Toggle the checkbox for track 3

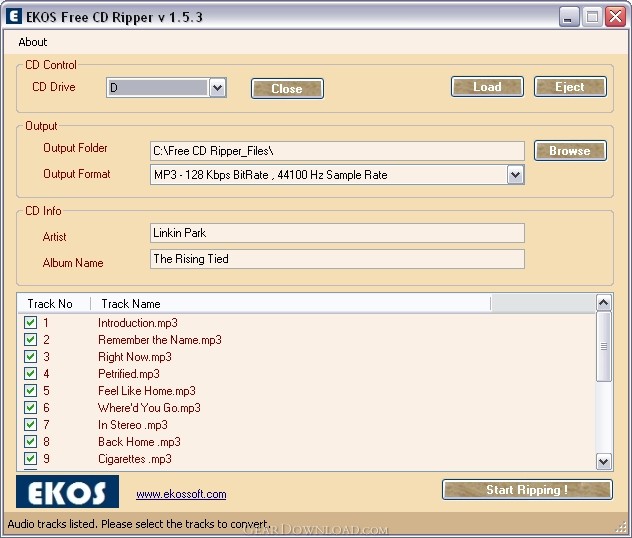tap(30, 356)
